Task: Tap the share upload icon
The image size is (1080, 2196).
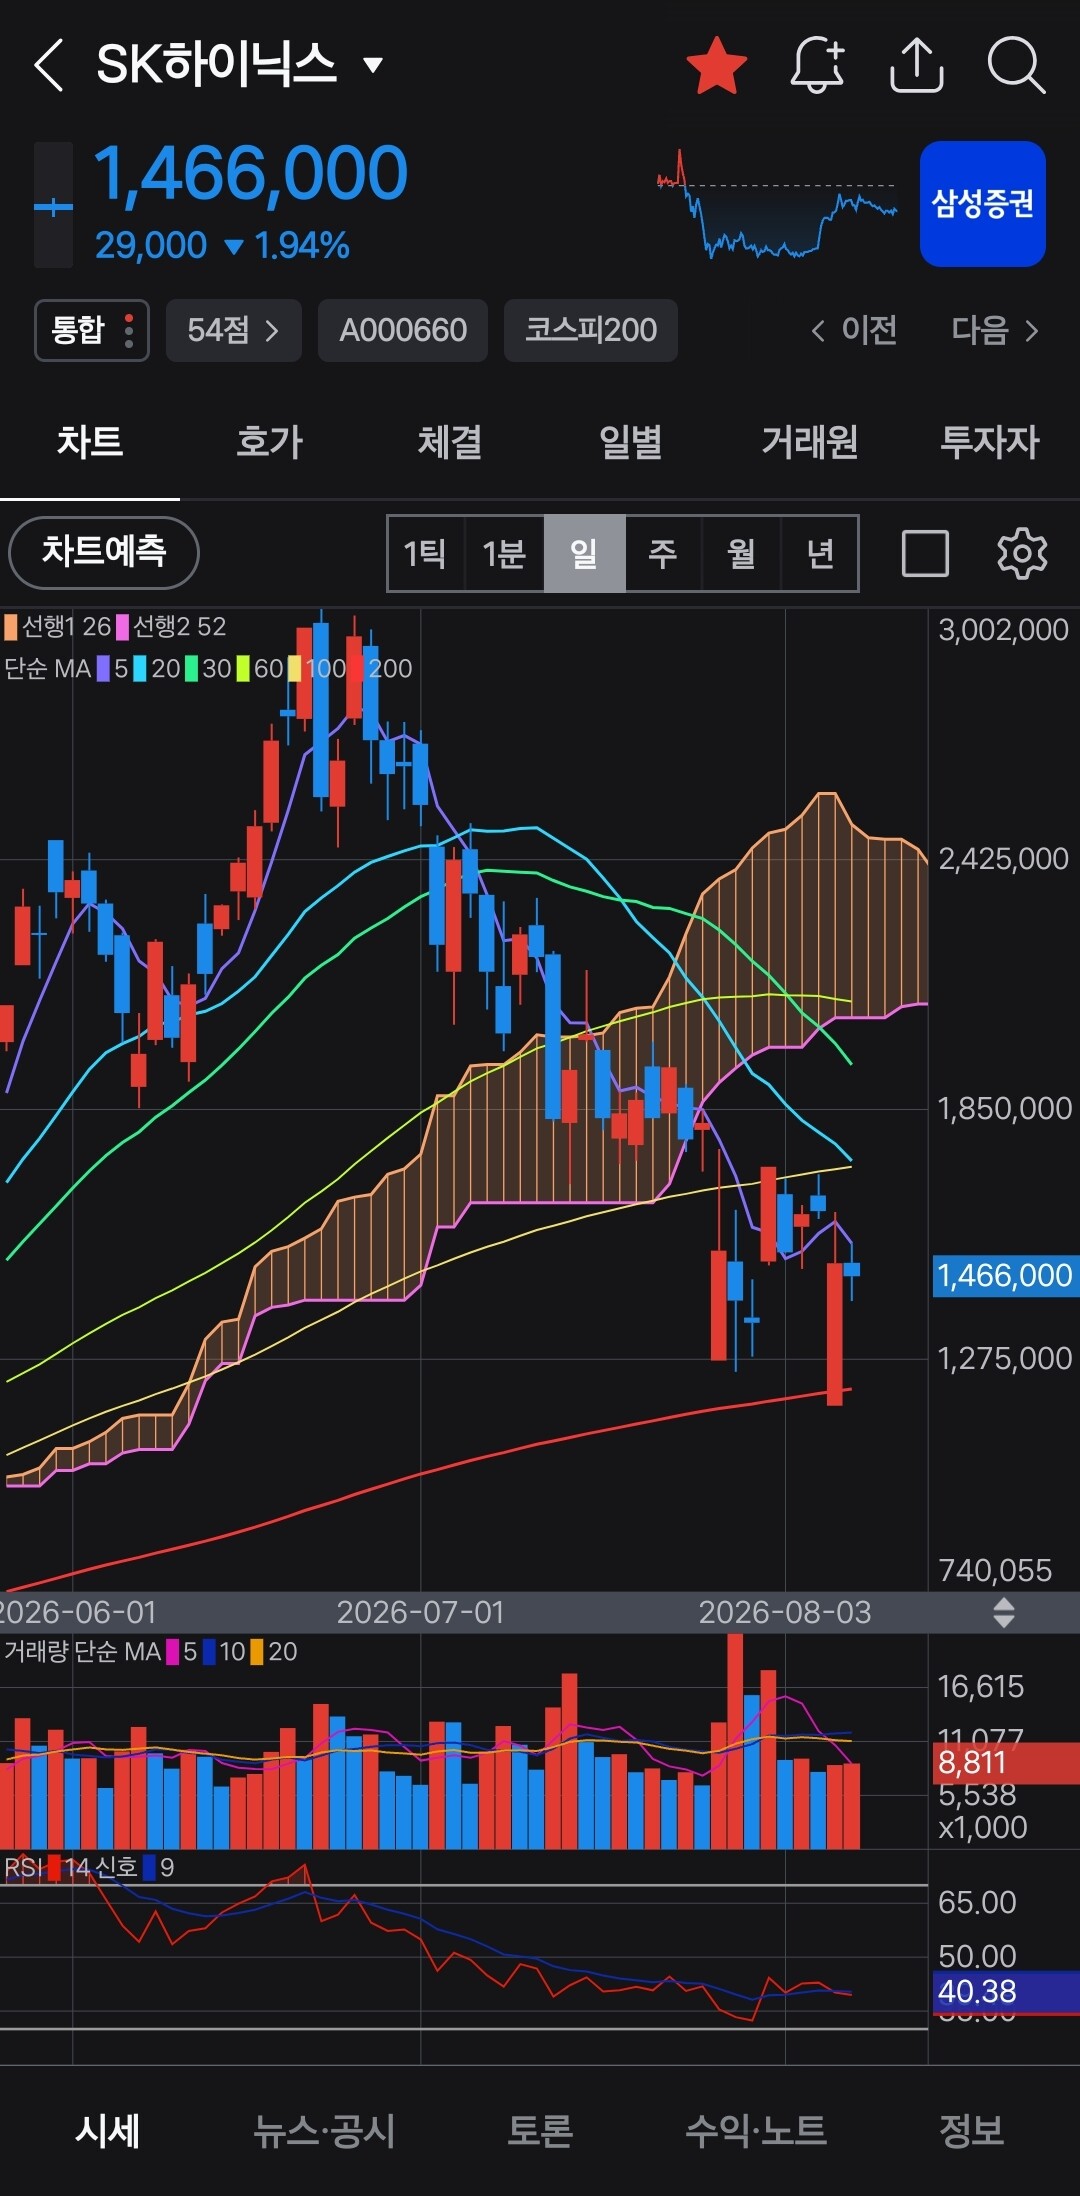Action: [917, 66]
